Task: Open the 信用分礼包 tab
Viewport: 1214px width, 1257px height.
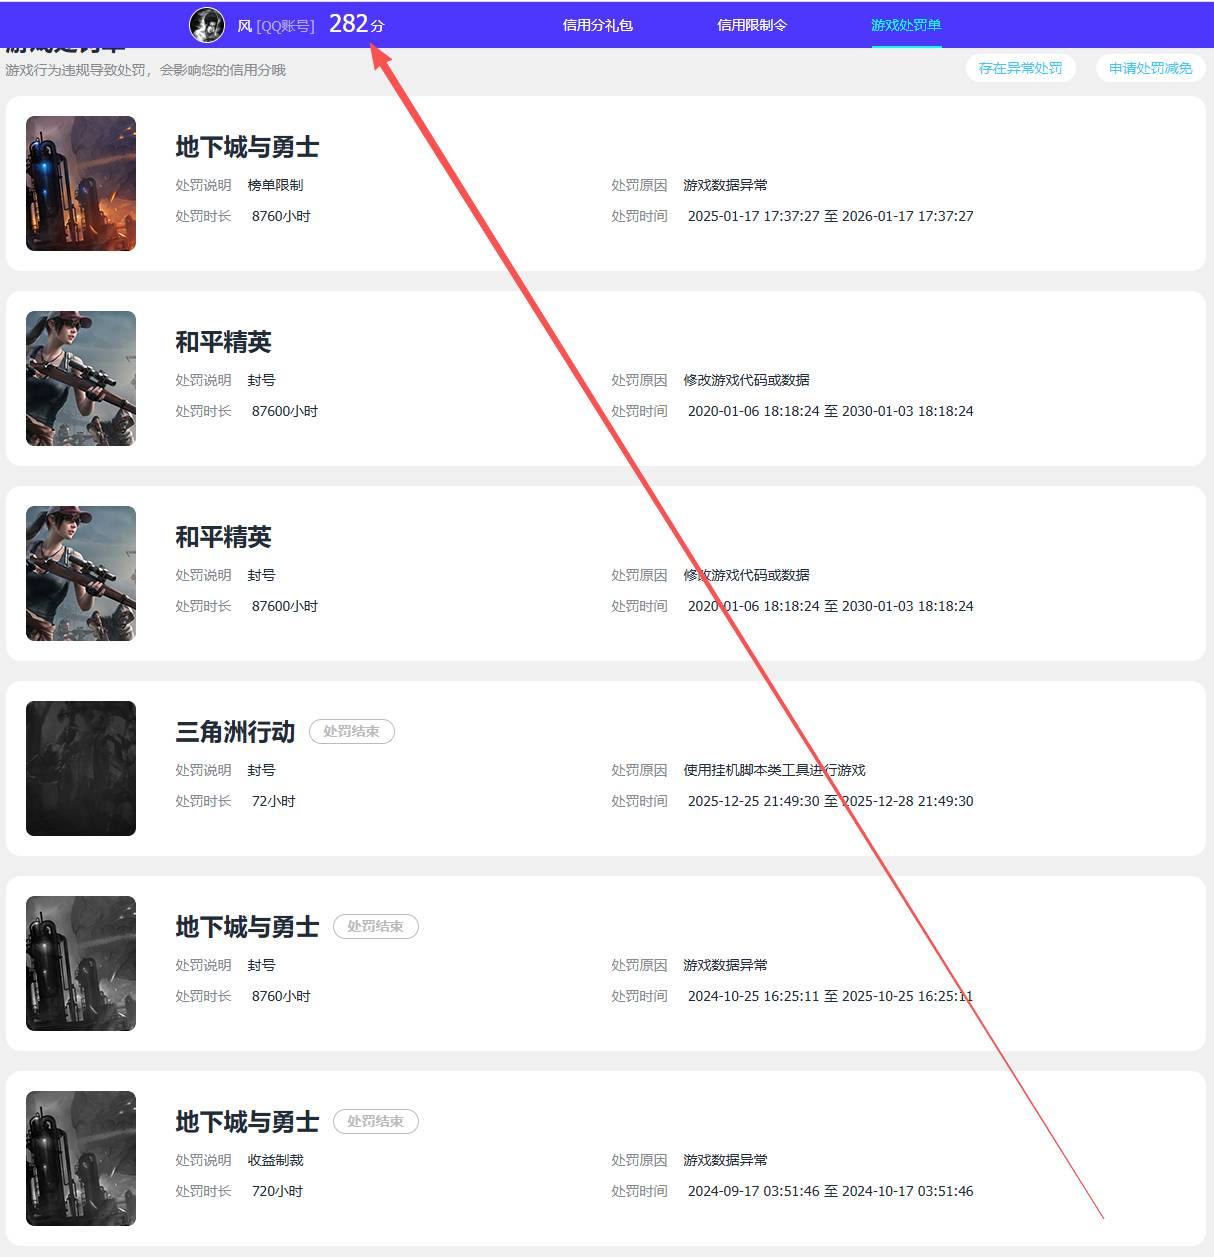Action: tap(598, 25)
